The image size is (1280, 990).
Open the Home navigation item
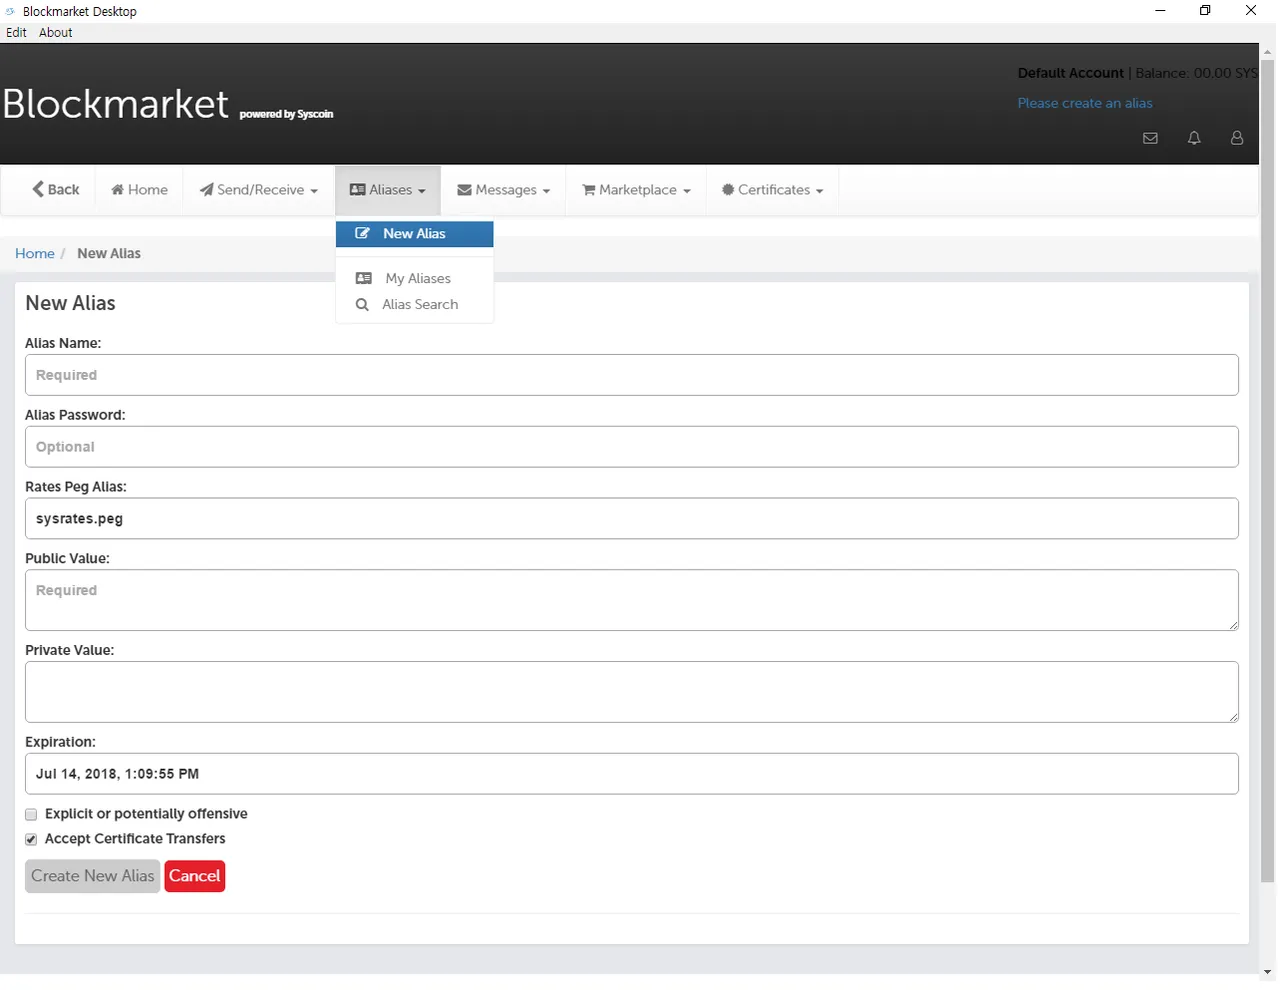tap(139, 190)
